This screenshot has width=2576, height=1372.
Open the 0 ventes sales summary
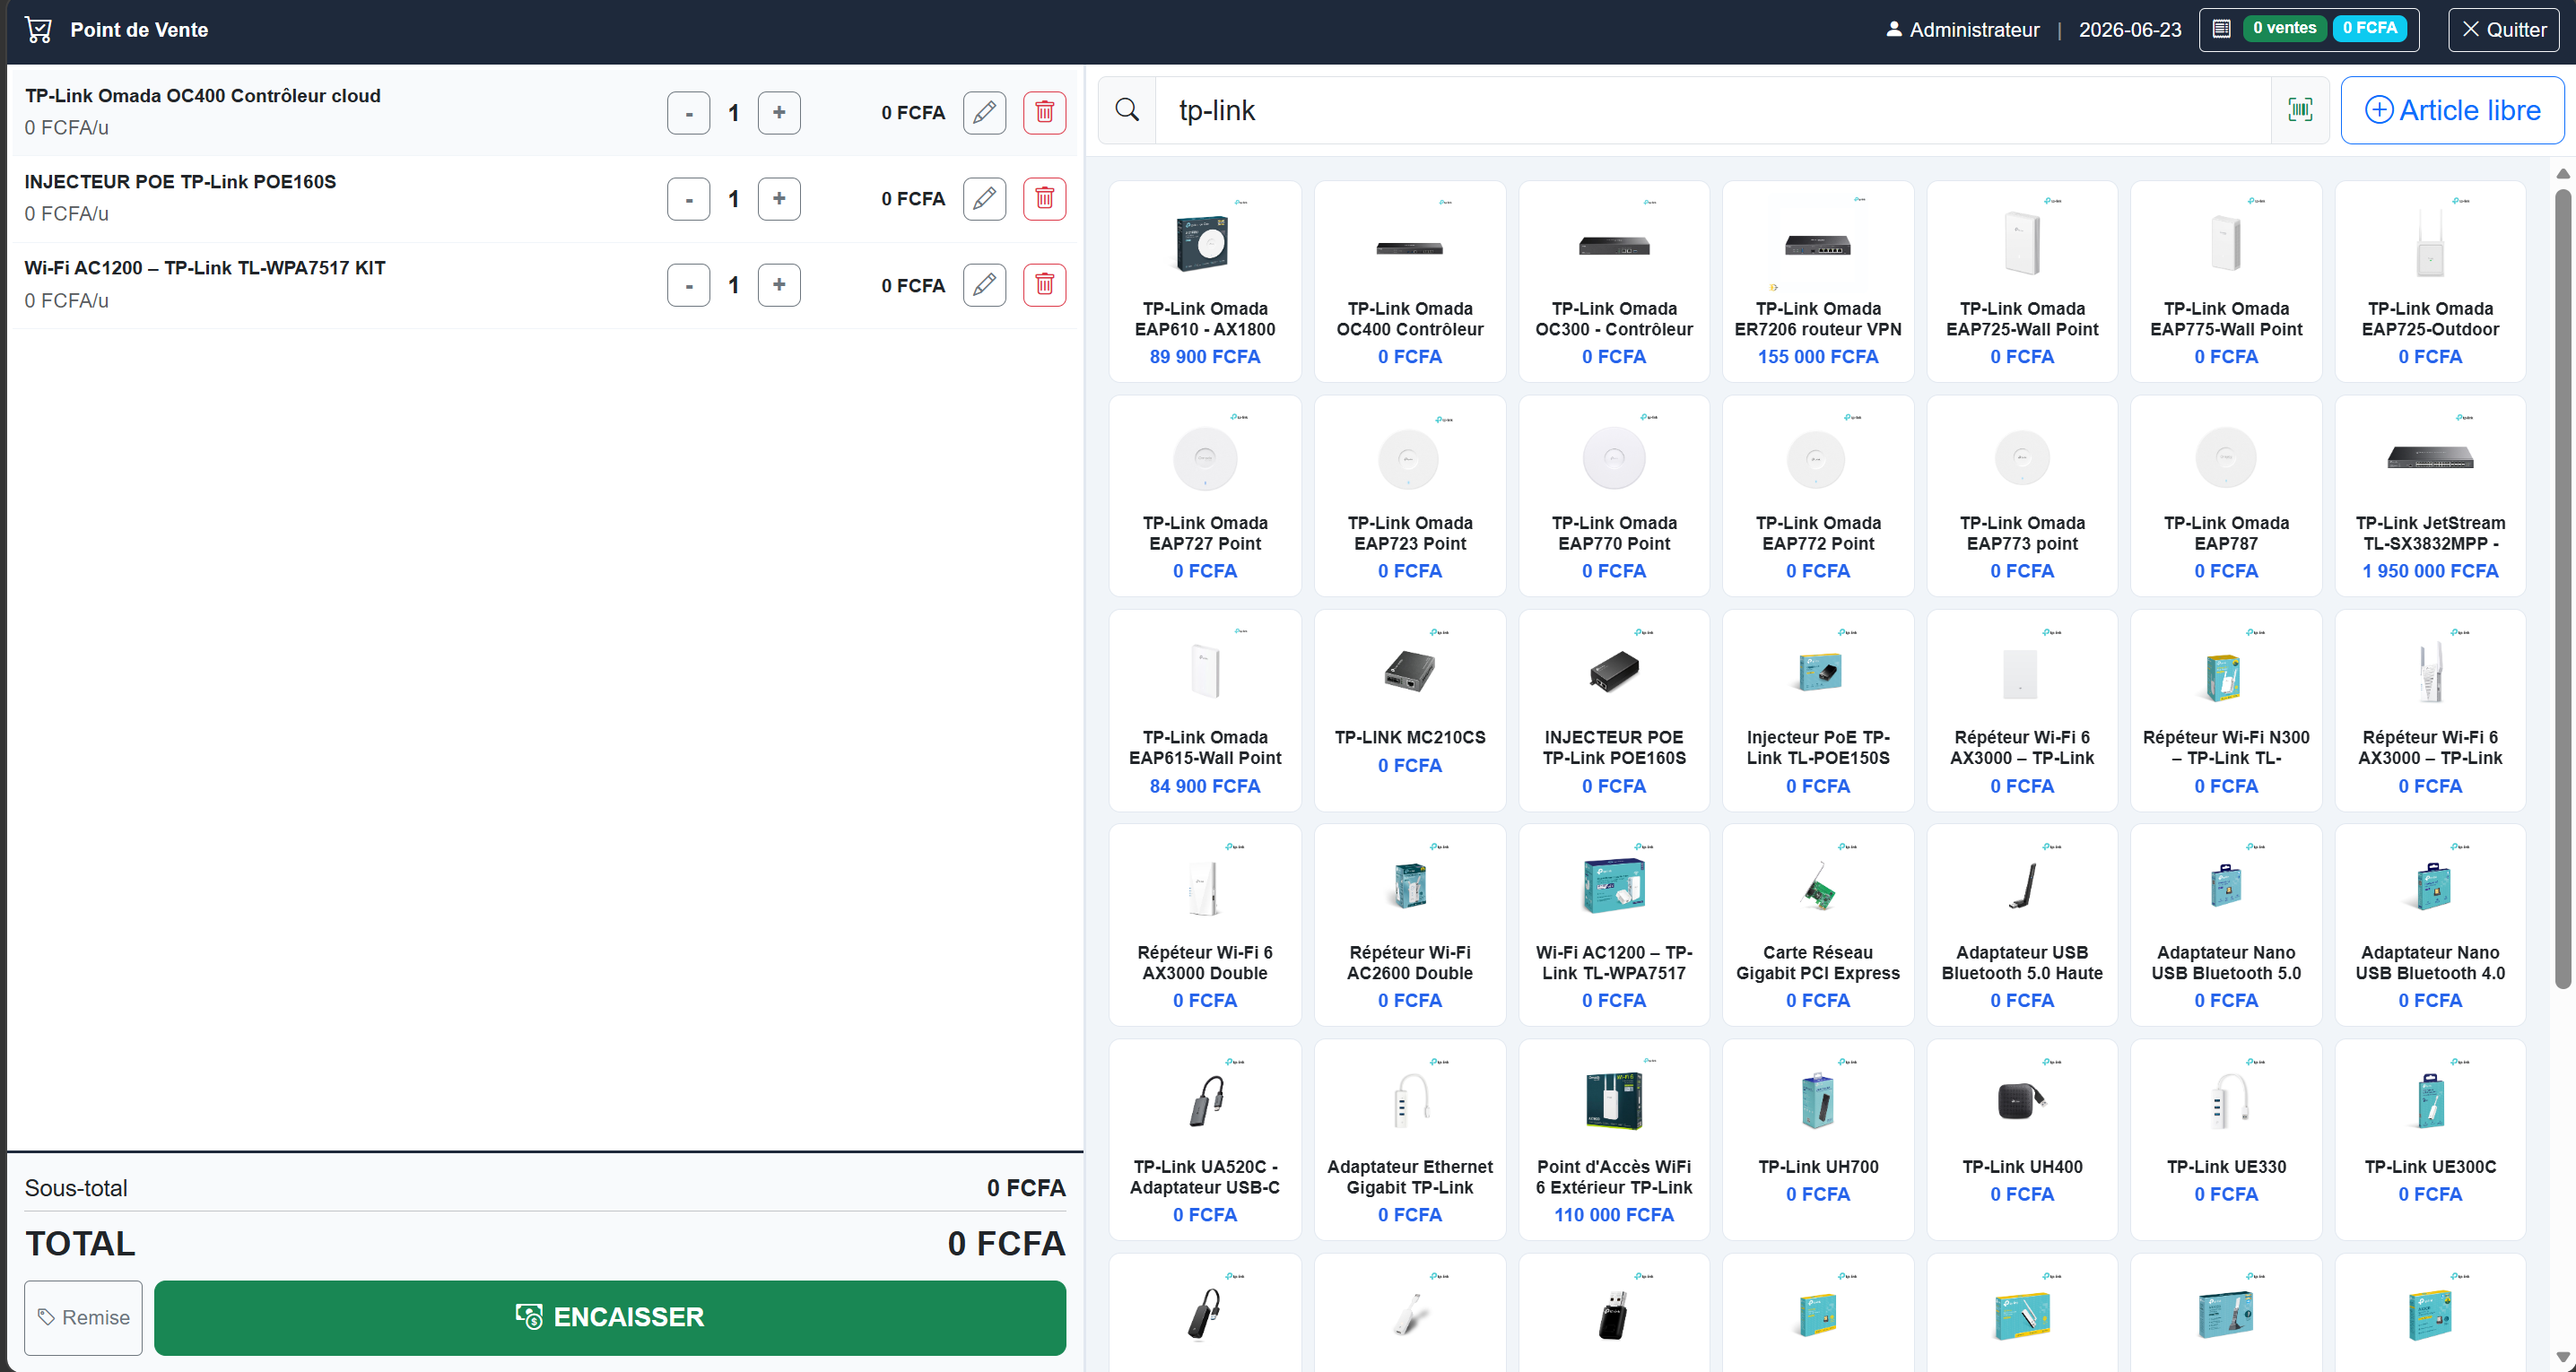(2285, 28)
